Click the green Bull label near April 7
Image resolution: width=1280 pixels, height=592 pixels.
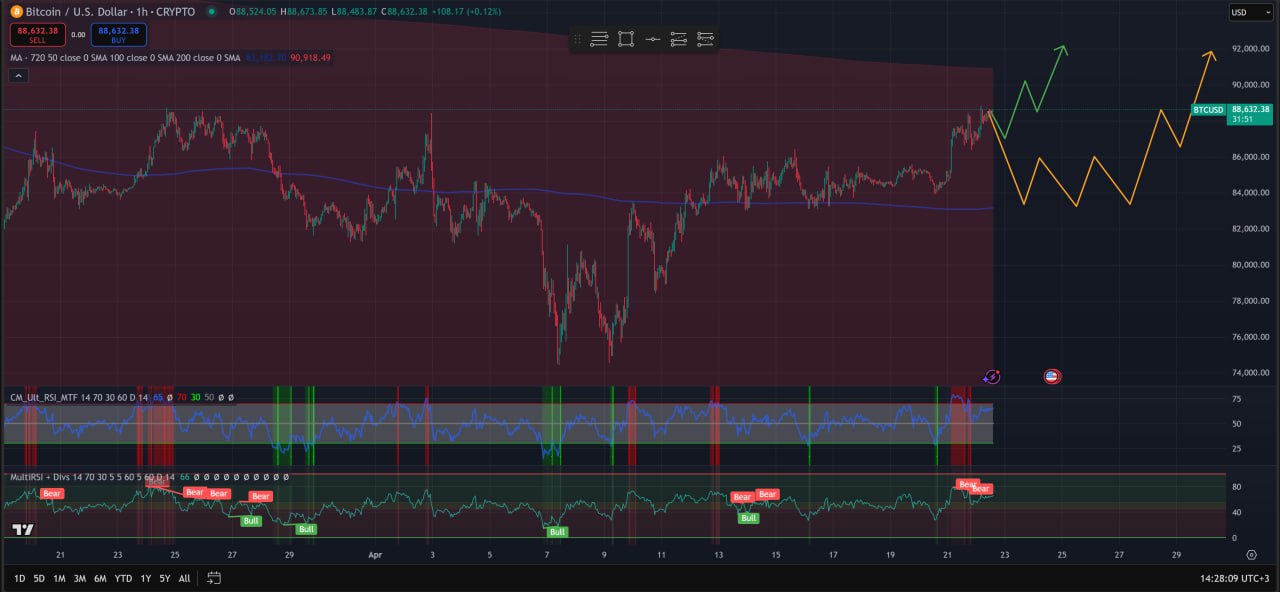(557, 531)
